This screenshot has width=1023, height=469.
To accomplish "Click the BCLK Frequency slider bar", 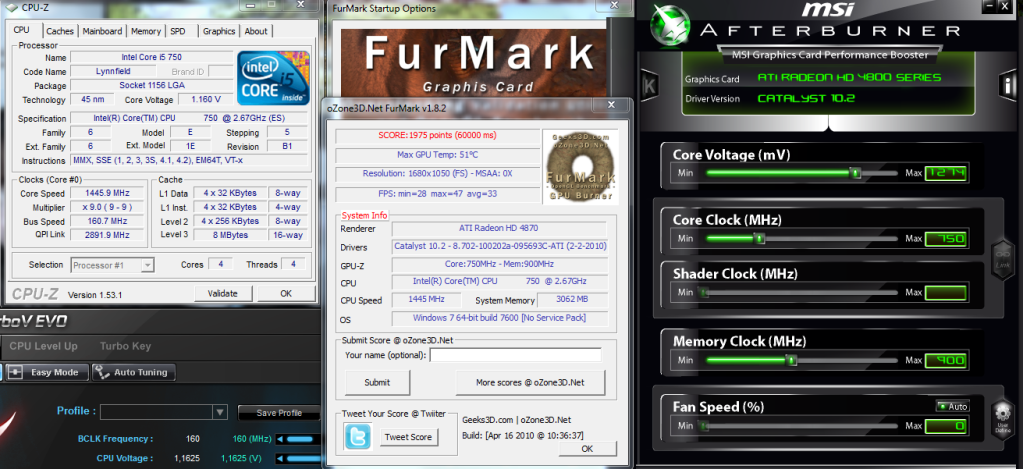I will 299,439.
